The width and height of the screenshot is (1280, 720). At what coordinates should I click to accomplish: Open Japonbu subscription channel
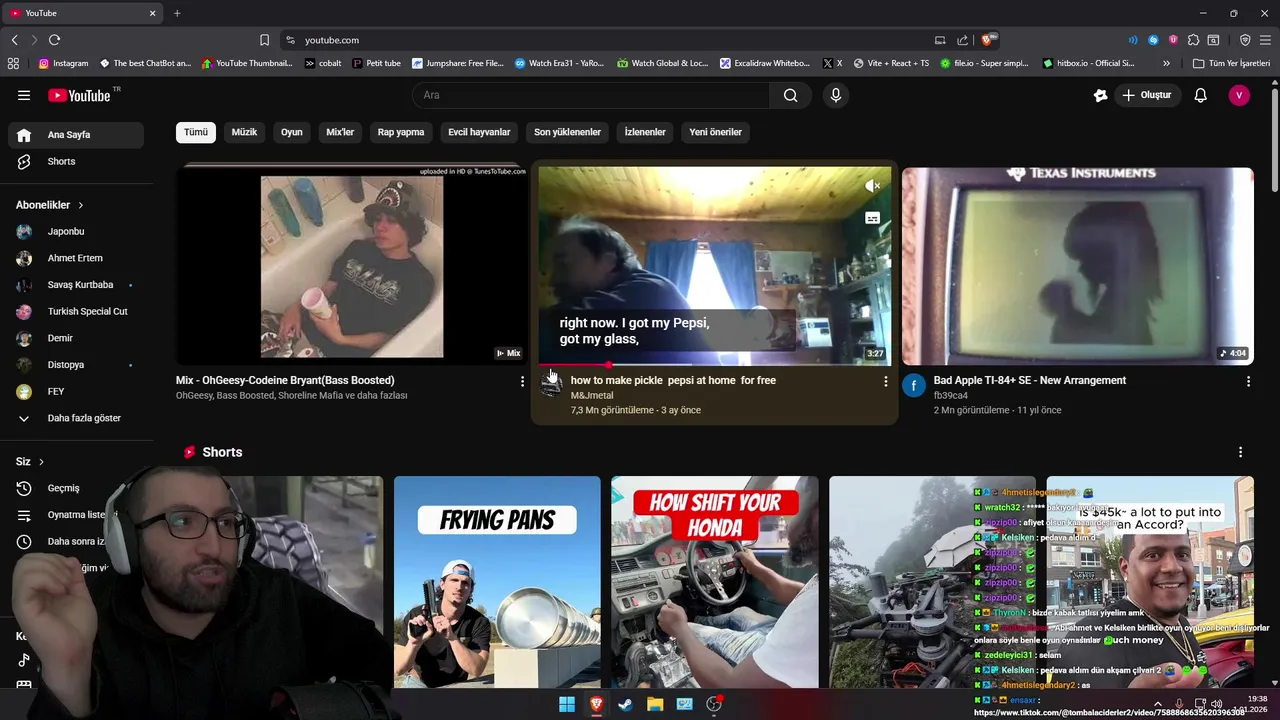pos(76,231)
